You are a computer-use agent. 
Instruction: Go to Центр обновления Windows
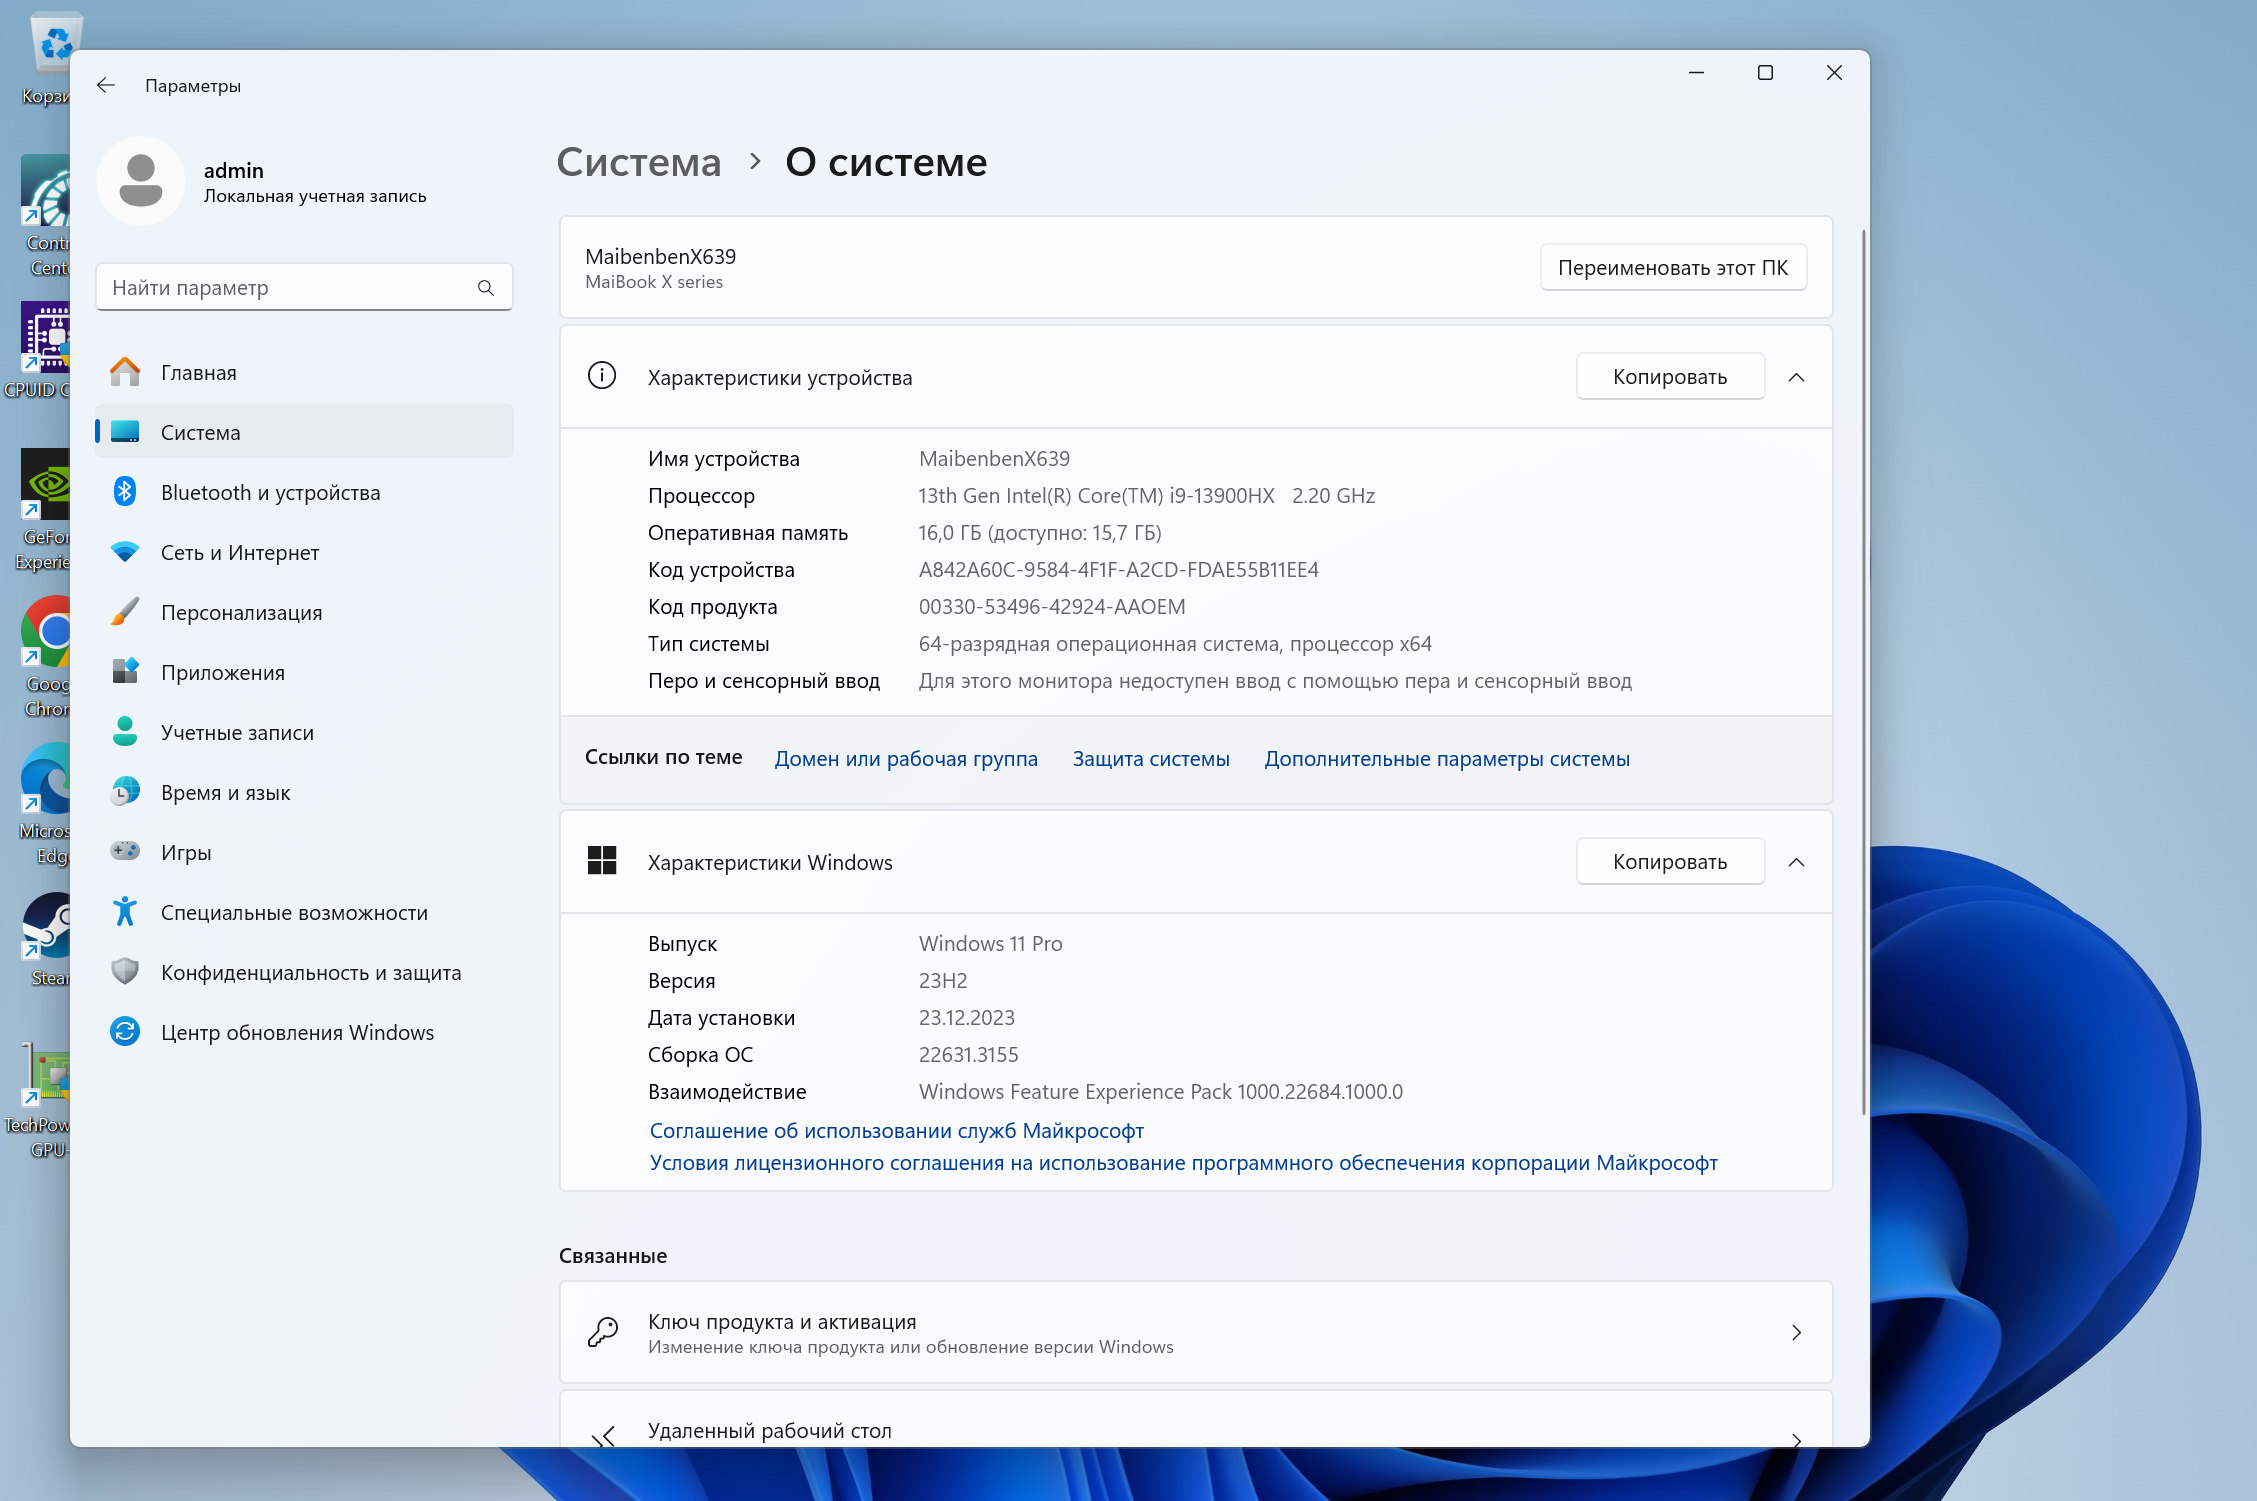(x=304, y=1032)
